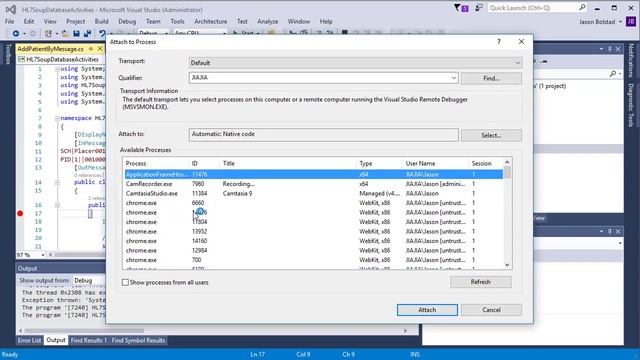Close the Attach to Process dialog

(521, 42)
